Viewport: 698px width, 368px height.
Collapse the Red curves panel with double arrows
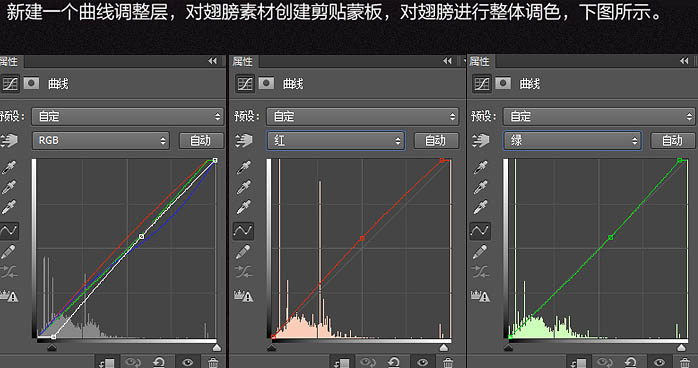coord(447,61)
